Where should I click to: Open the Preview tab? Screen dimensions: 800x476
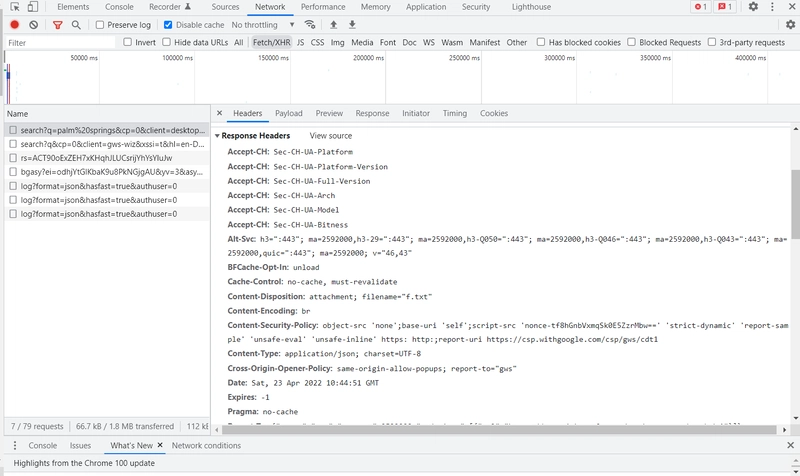click(329, 113)
